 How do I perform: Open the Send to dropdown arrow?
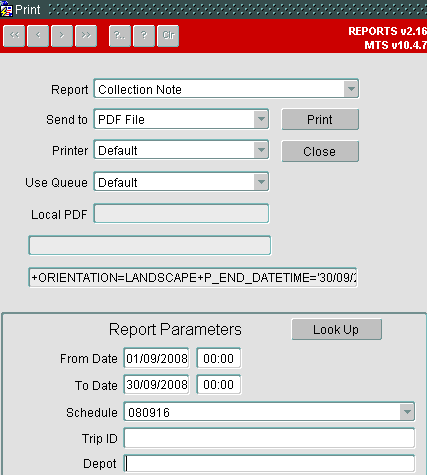point(261,119)
